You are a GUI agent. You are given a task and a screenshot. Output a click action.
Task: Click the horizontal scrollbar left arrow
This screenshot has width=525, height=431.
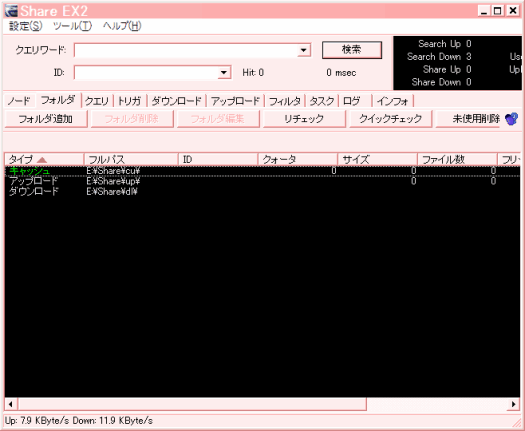coord(11,404)
